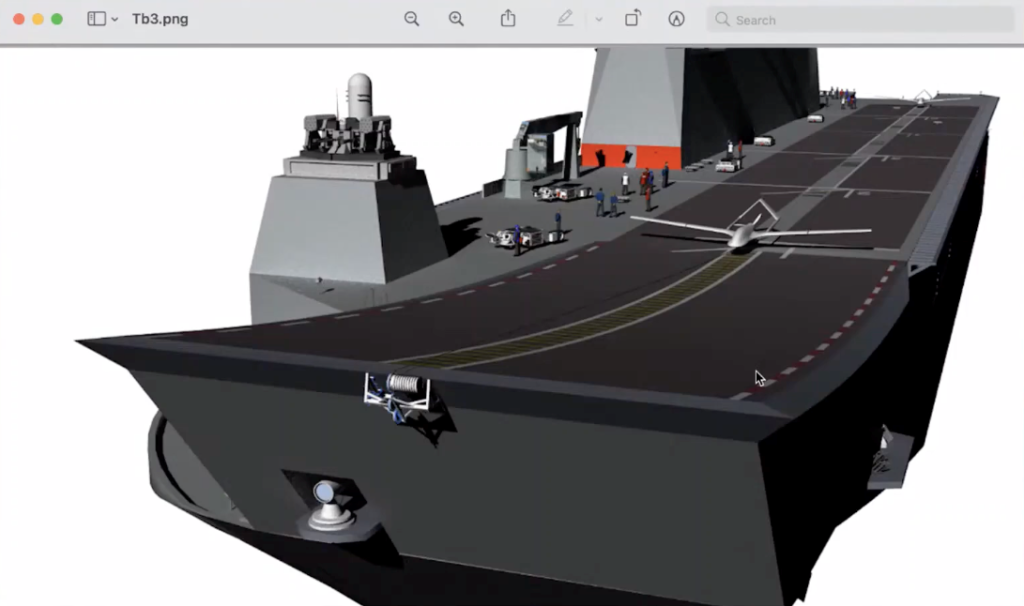
Task: Click the orange hangar door base
Action: point(632,157)
